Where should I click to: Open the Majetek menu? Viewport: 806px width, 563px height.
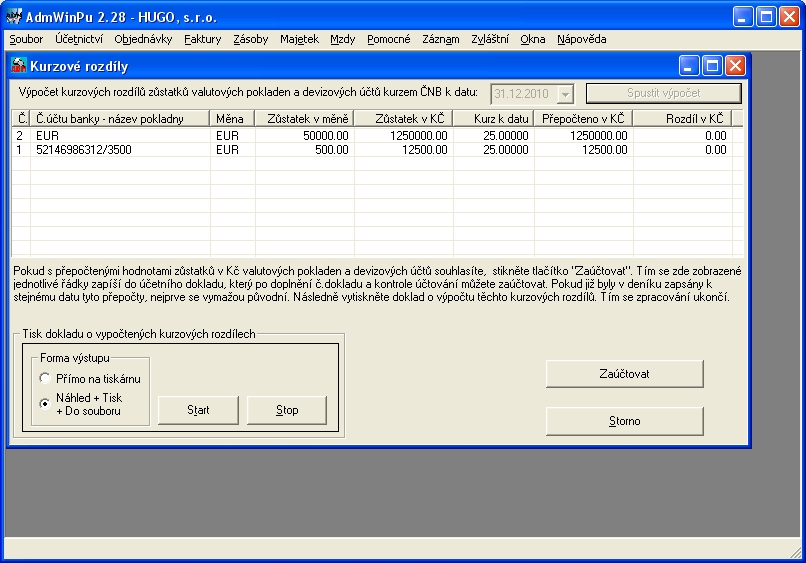pyautogui.click(x=299, y=39)
